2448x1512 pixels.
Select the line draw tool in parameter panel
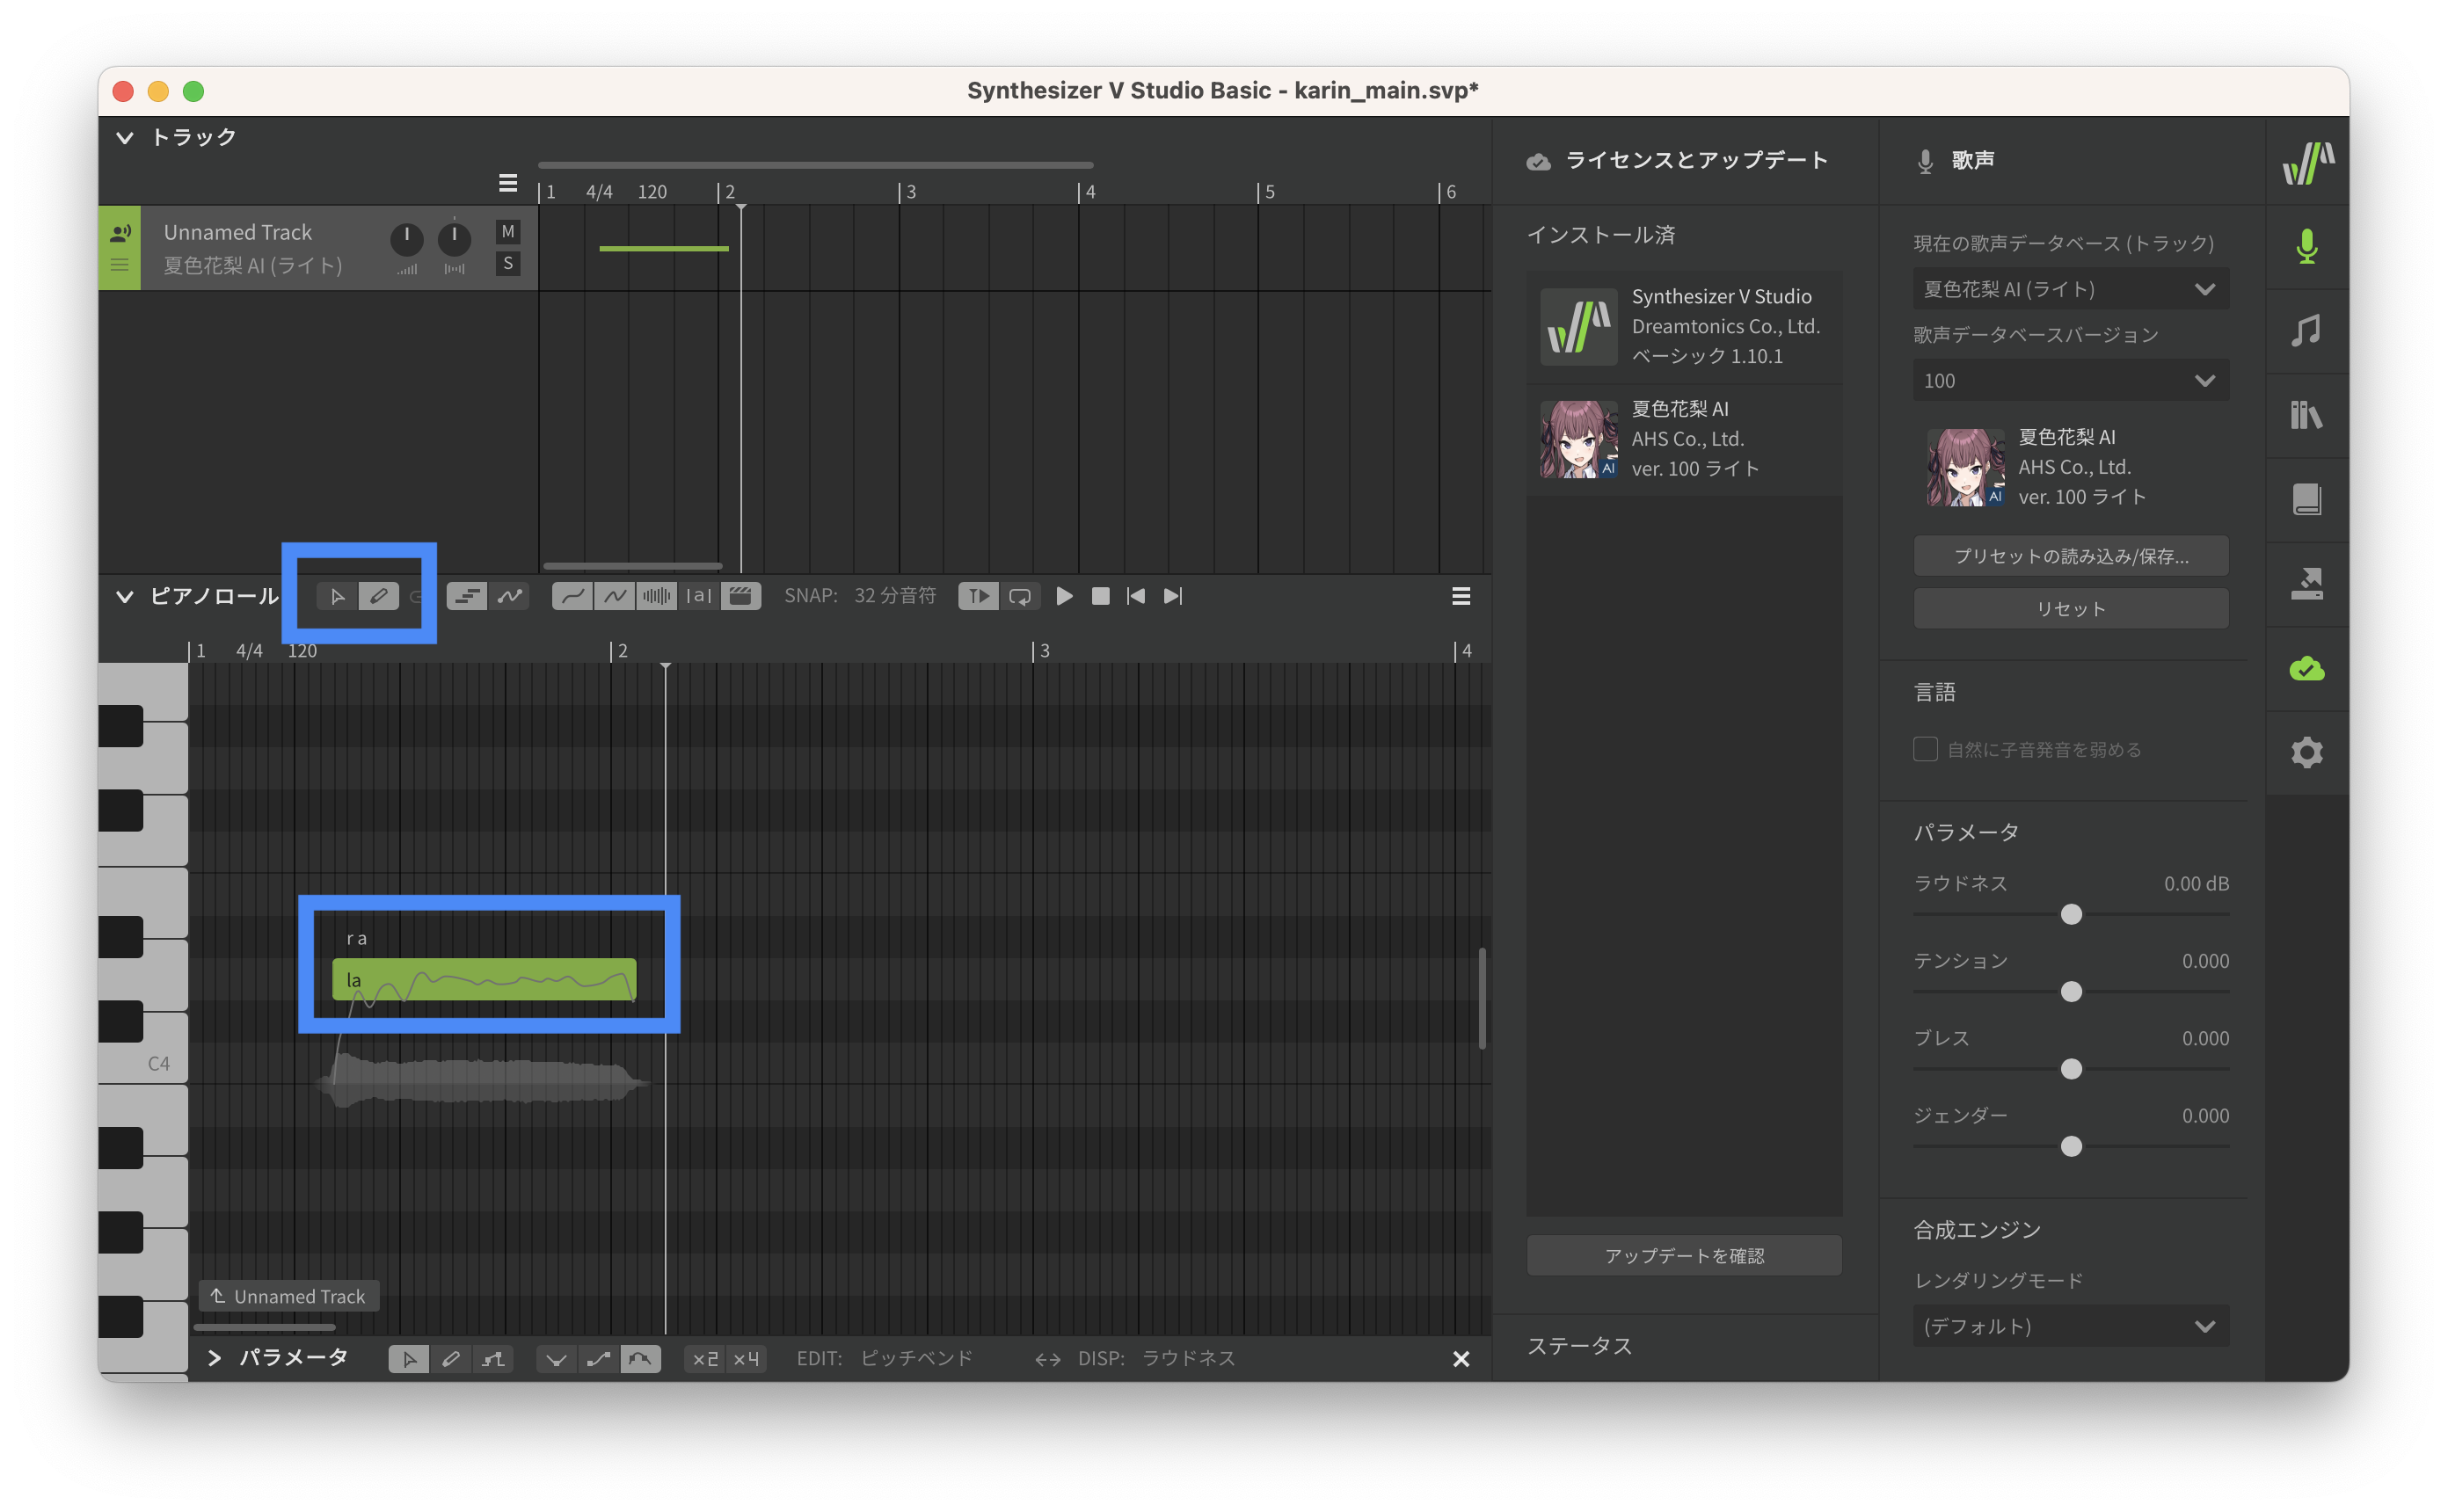[x=493, y=1359]
